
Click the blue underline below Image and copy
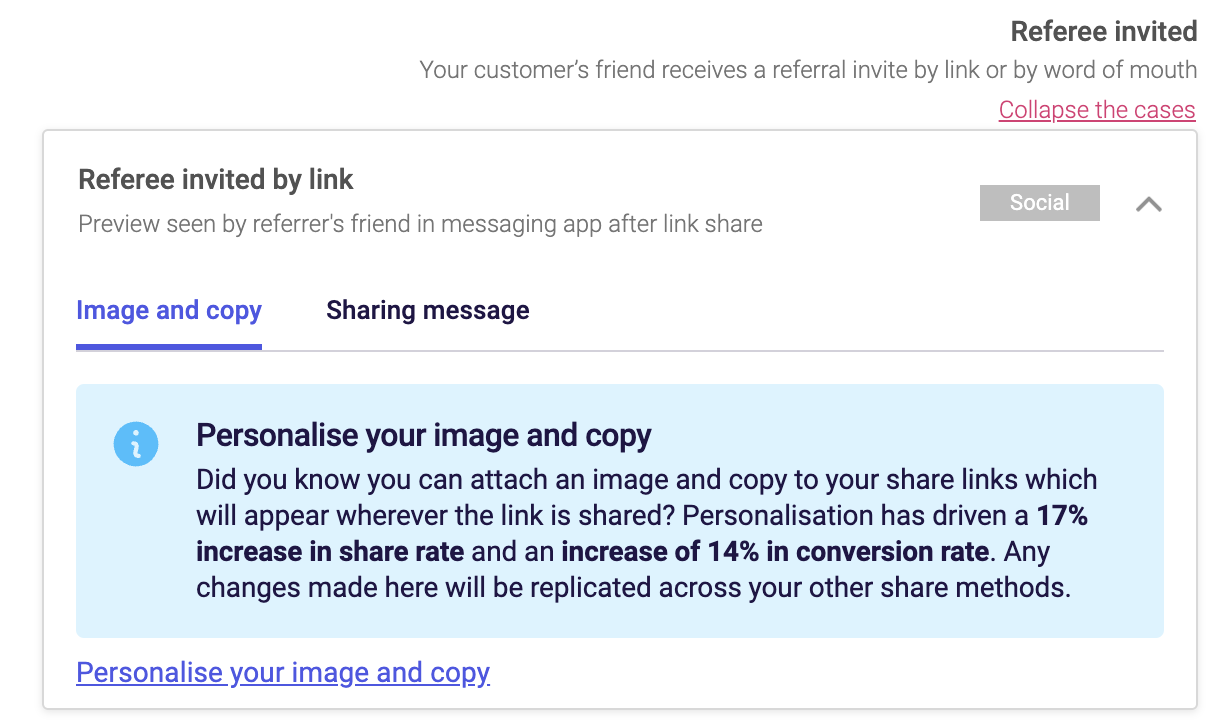[169, 346]
